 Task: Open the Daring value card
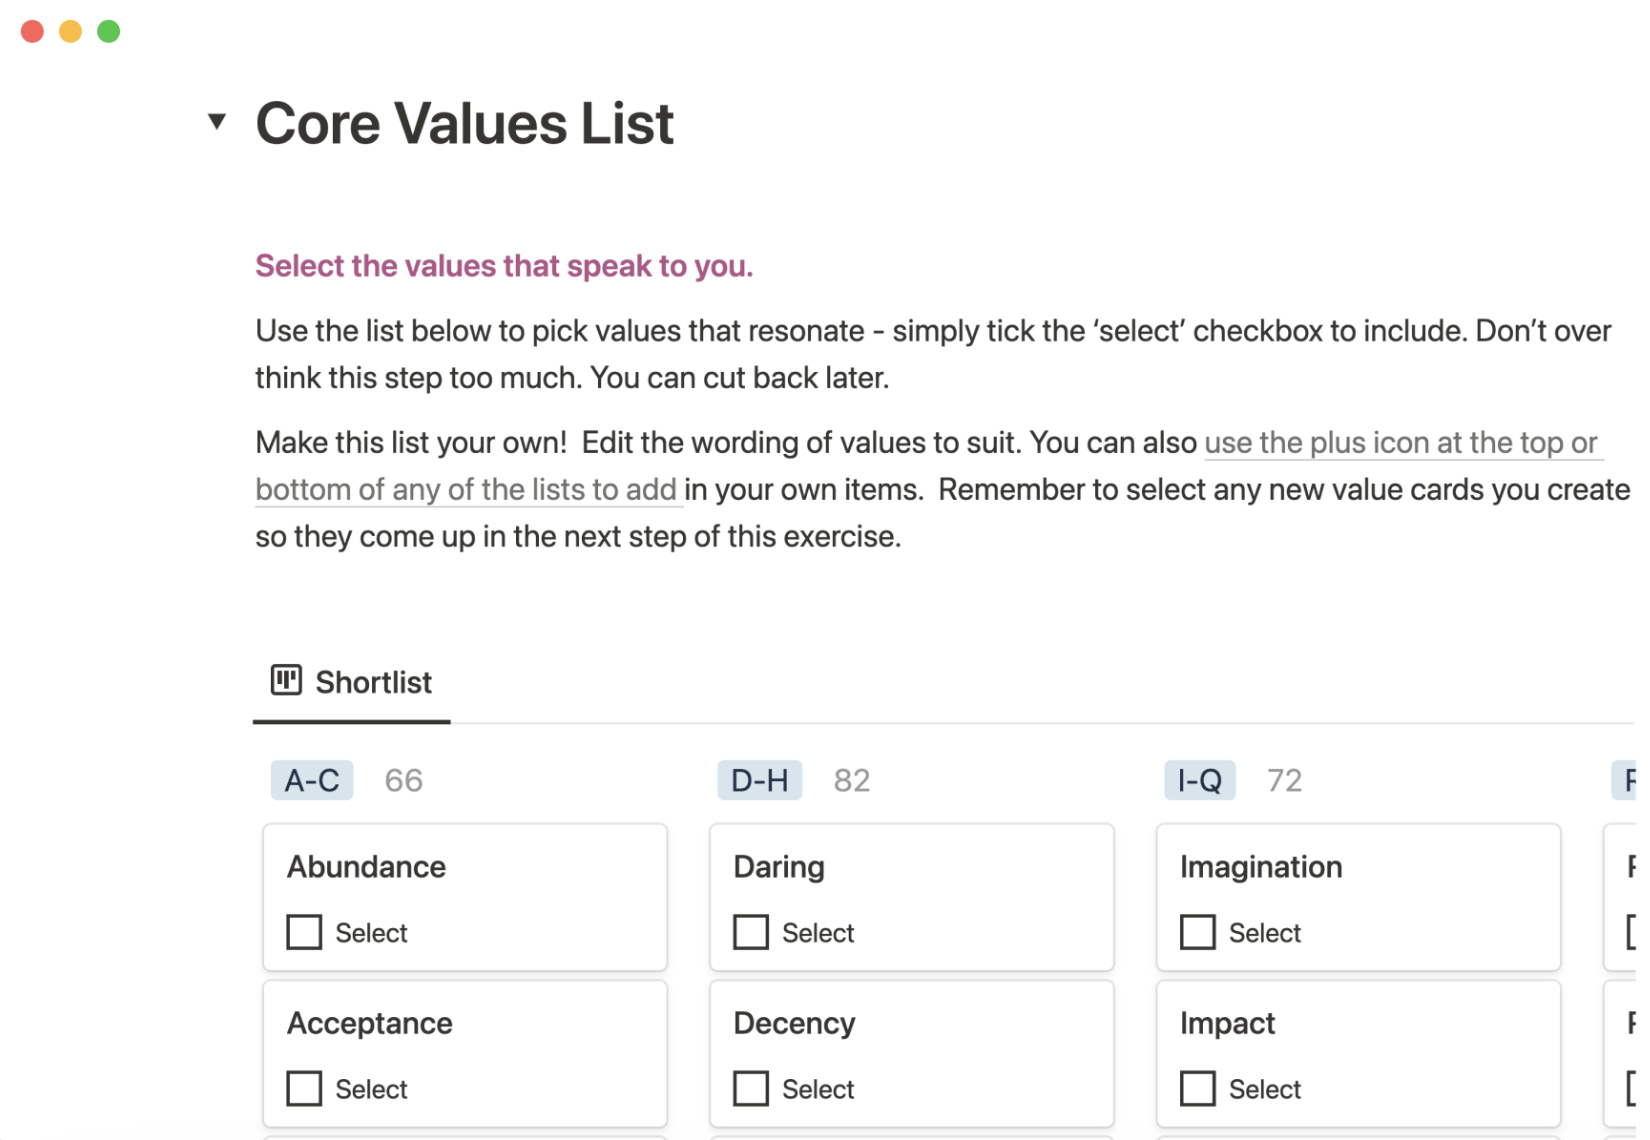pyautogui.click(x=779, y=867)
